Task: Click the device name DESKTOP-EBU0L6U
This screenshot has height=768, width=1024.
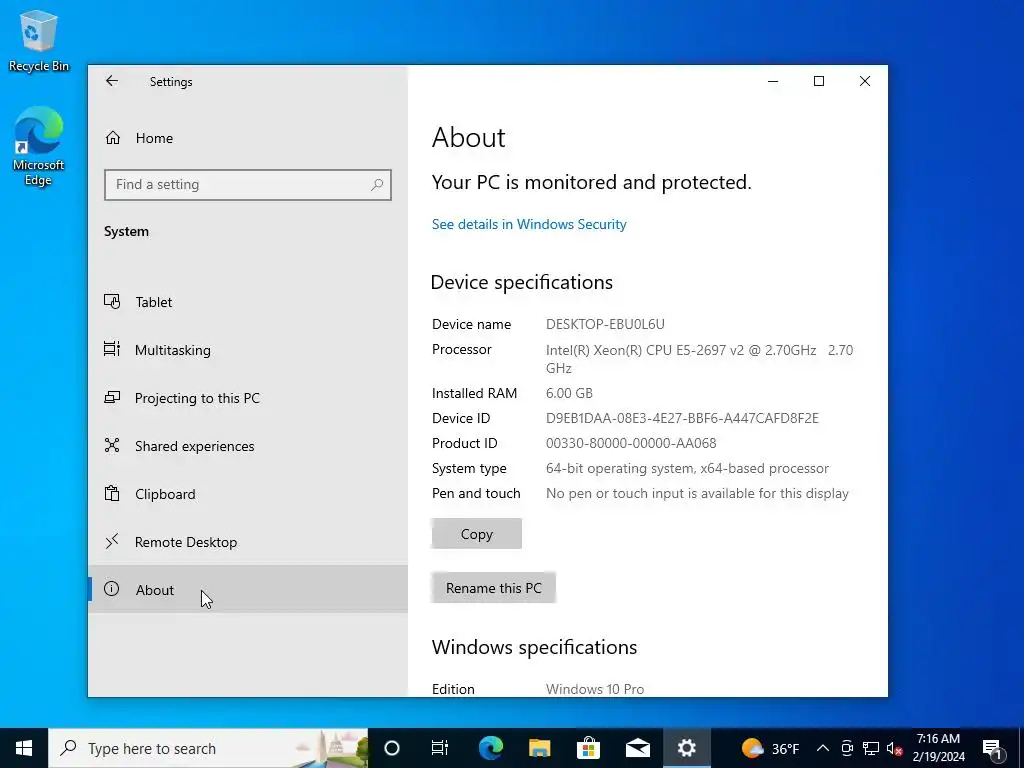Action: click(x=605, y=324)
